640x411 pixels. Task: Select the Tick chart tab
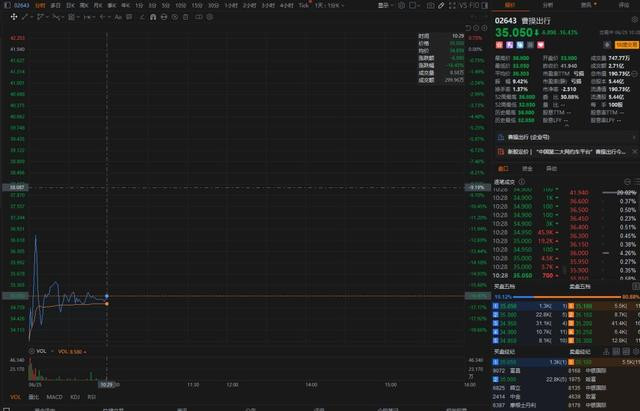tap(304, 5)
